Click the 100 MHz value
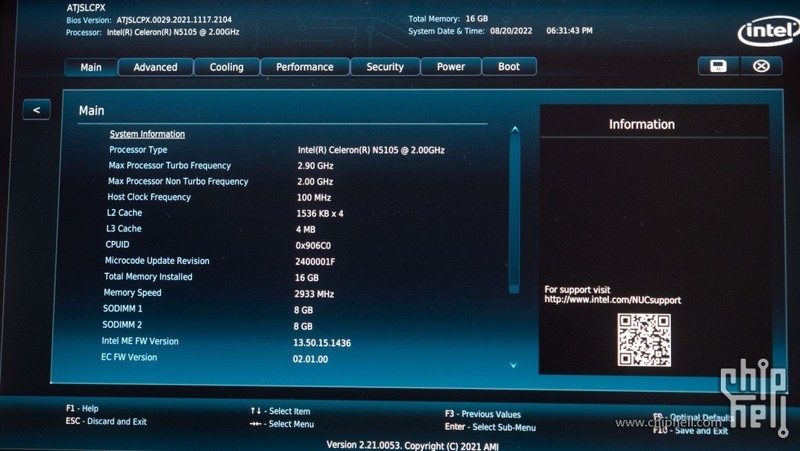 [314, 197]
